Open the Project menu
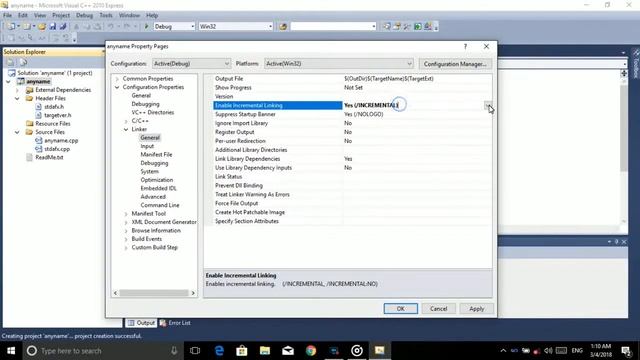 click(61, 16)
